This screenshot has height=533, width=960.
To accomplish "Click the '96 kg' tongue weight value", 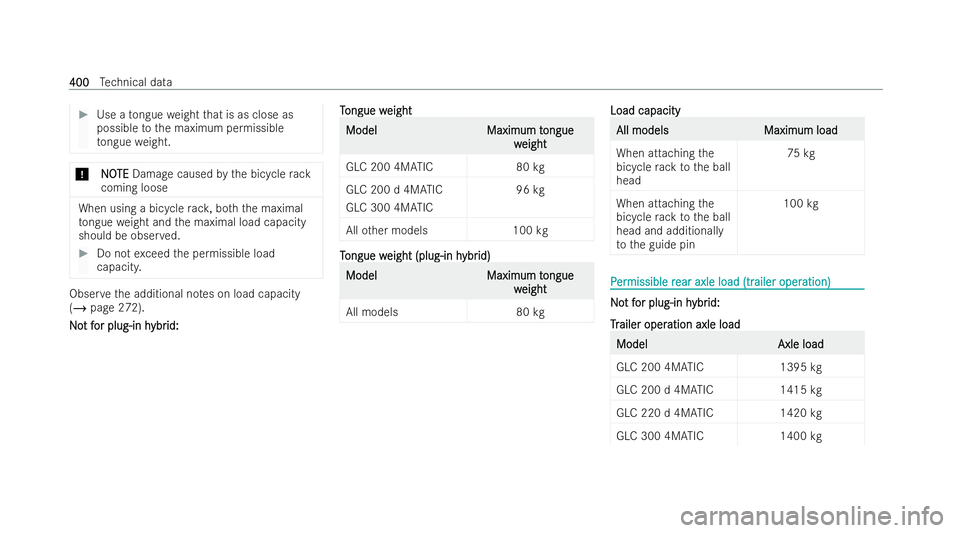I will tap(530, 190).
